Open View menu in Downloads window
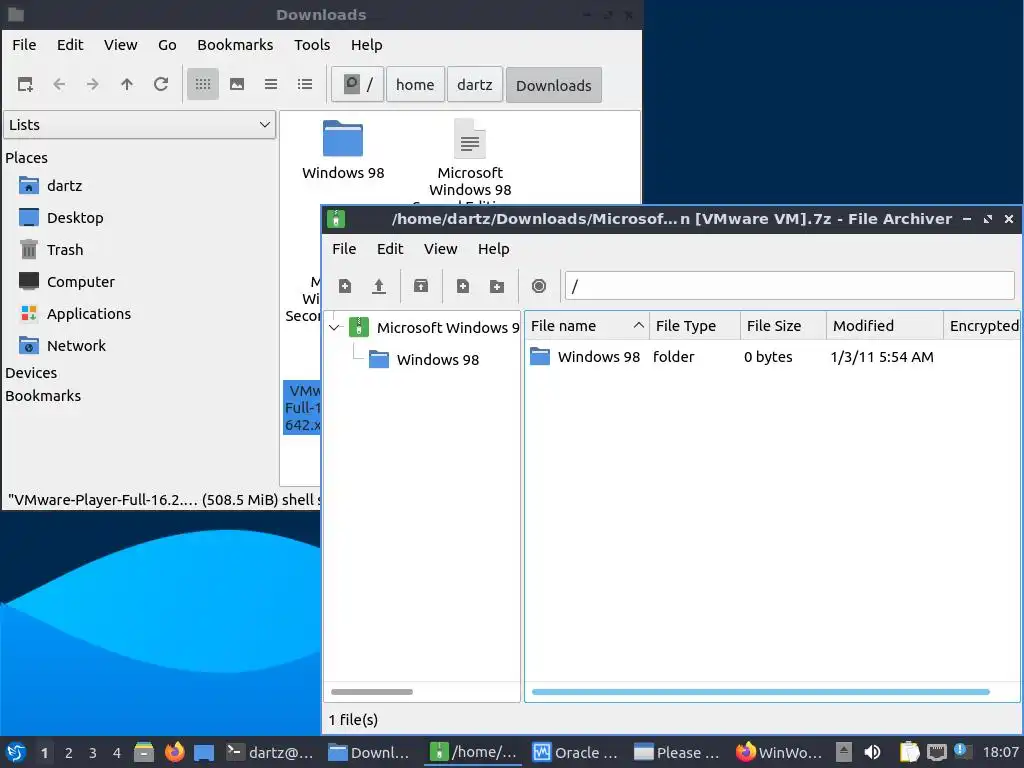Screen dimensions: 1024x768 121,45
